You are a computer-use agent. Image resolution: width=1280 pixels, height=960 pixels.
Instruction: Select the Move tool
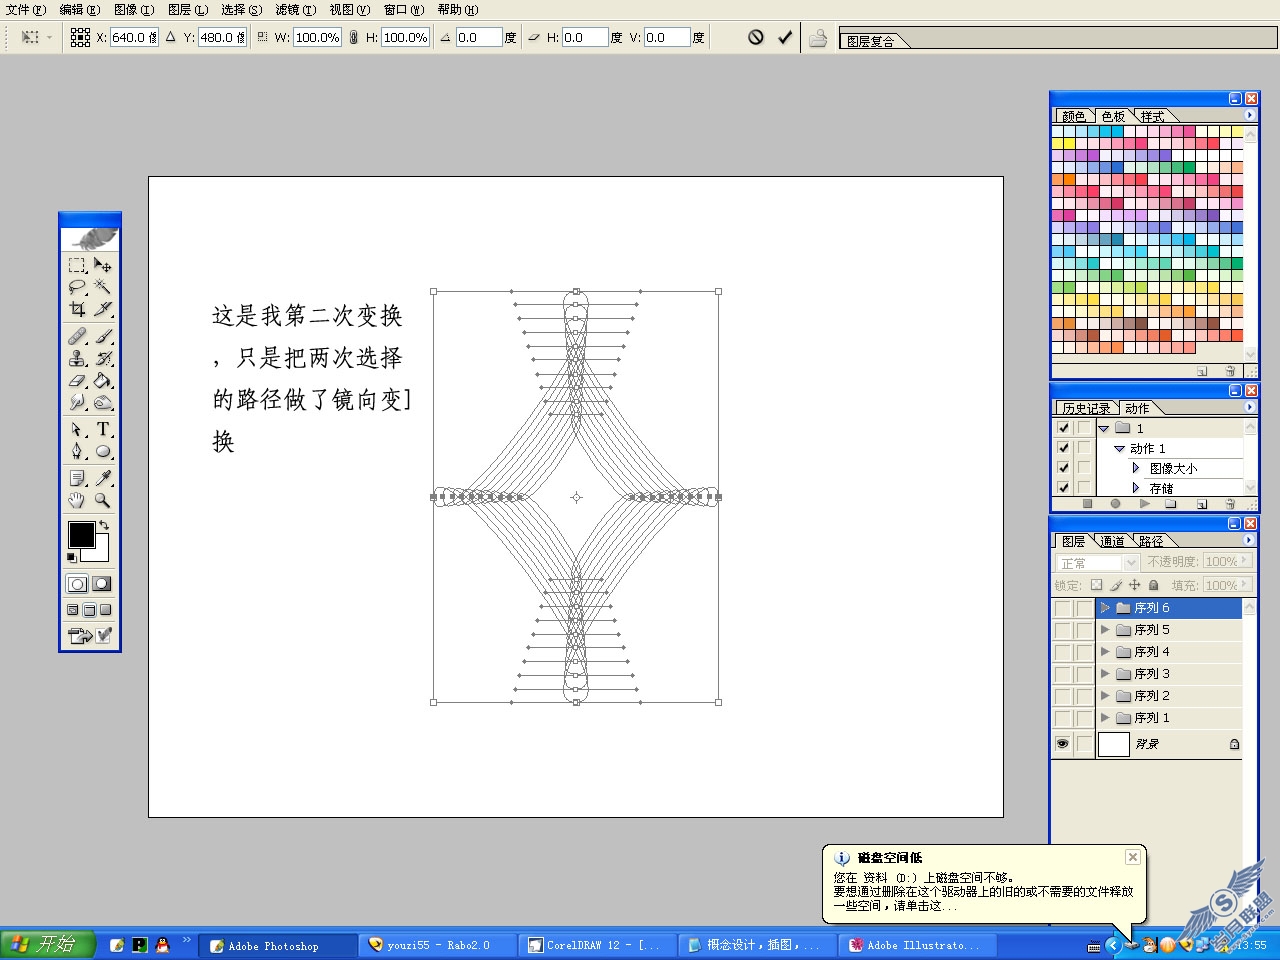click(x=103, y=265)
